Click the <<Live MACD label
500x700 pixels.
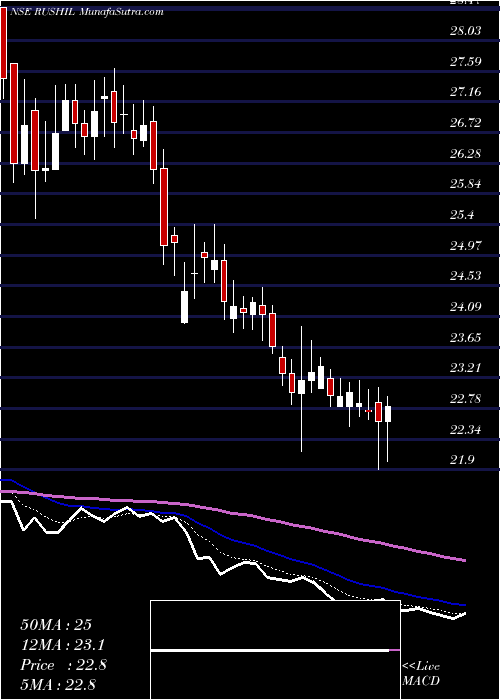tap(421, 674)
